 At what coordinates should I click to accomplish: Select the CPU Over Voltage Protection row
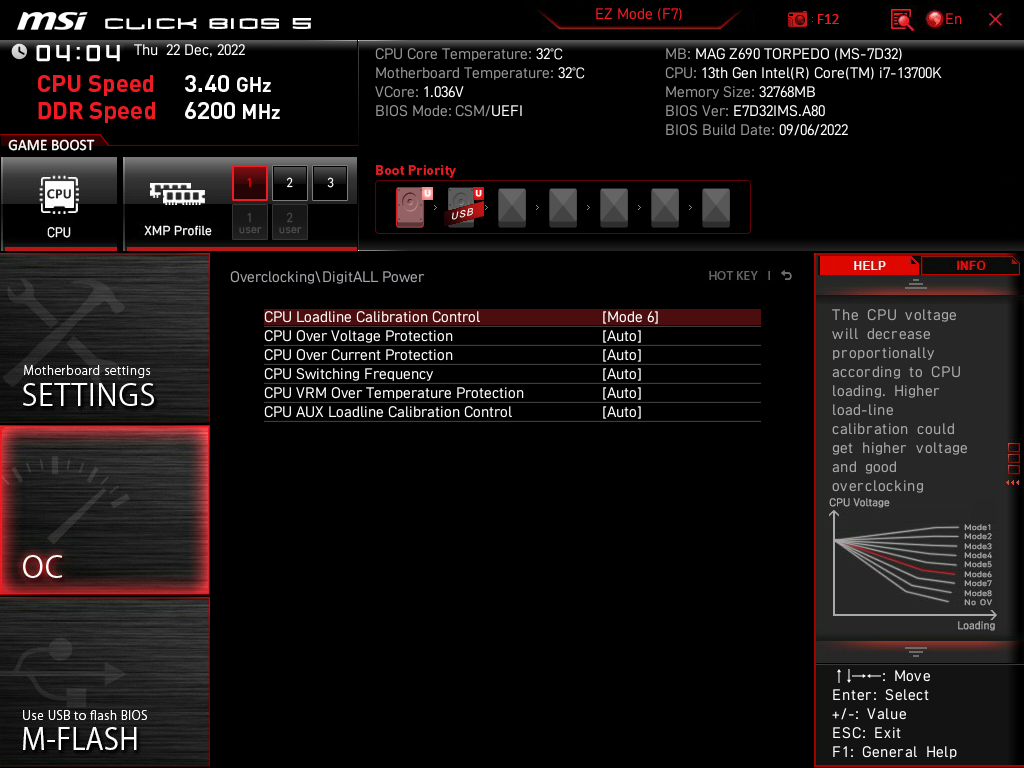[512, 336]
